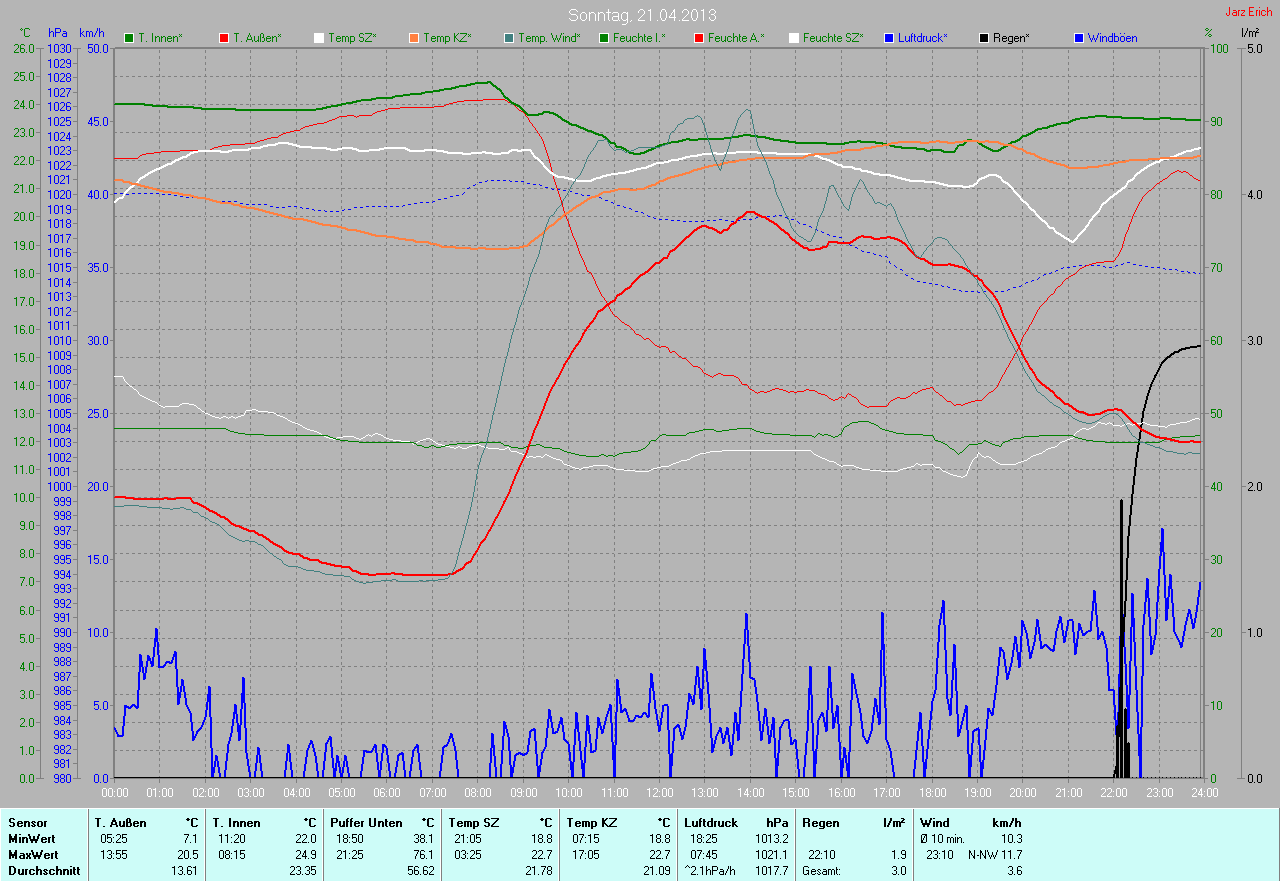Screen dimensions: 1280x881
Task: Select the Feuchte A.* legend entry
Action: [736, 38]
